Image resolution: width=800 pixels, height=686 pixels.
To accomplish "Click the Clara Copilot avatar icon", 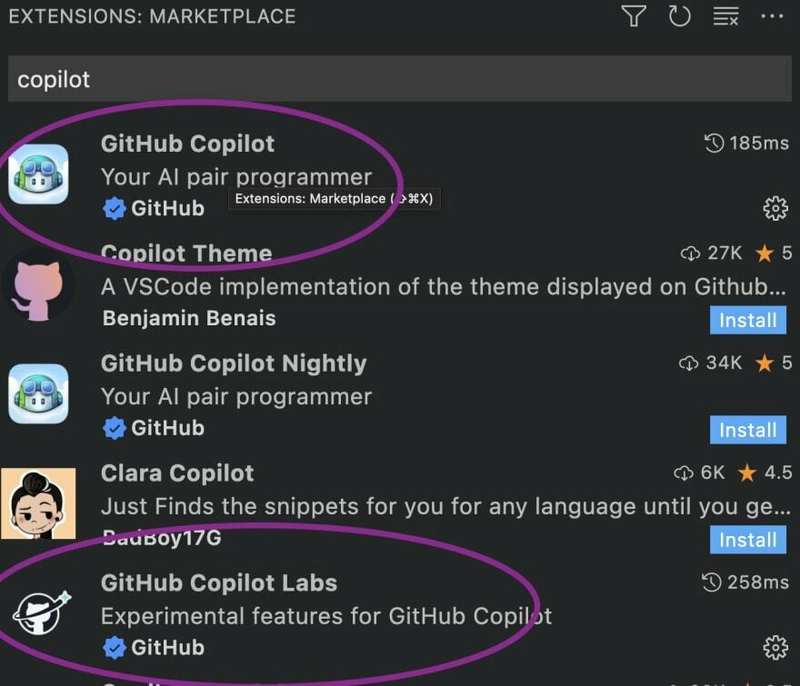I will pyautogui.click(x=39, y=503).
